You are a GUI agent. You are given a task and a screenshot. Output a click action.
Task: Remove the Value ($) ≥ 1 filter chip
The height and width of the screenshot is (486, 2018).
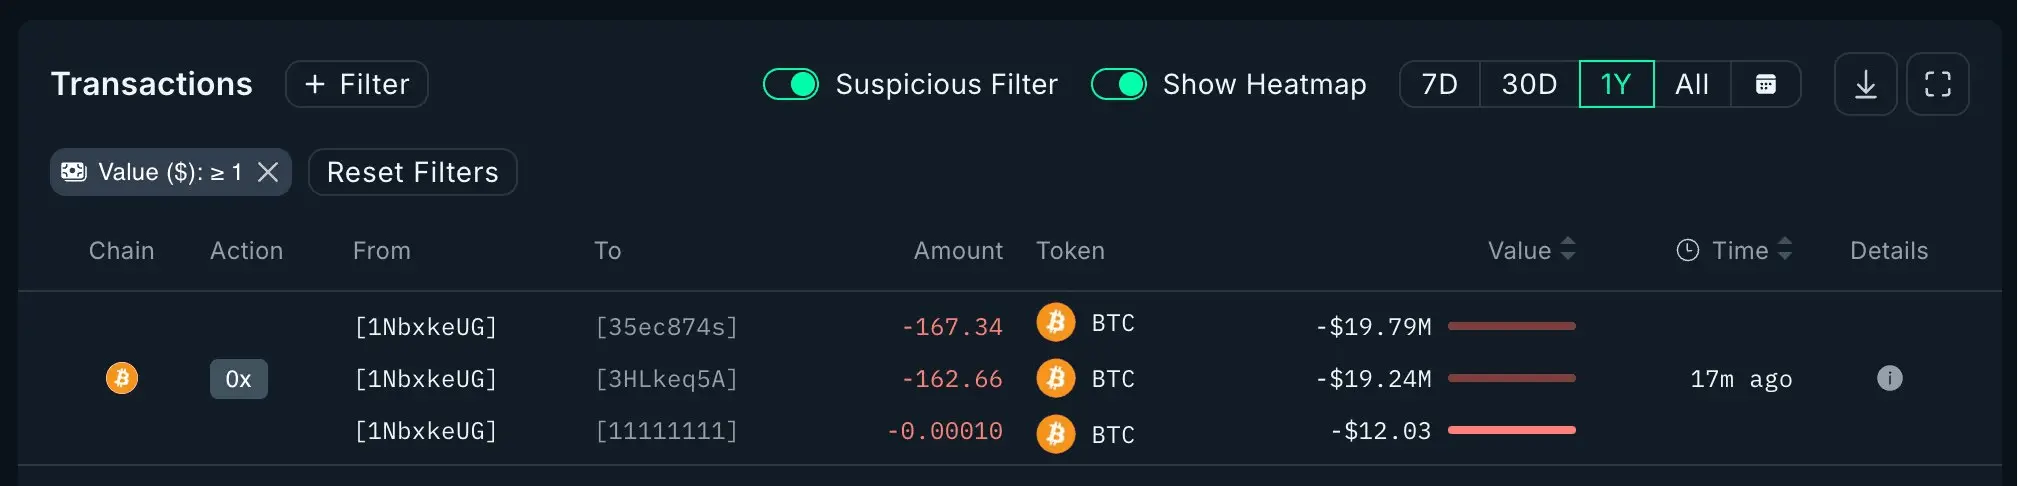click(x=267, y=172)
